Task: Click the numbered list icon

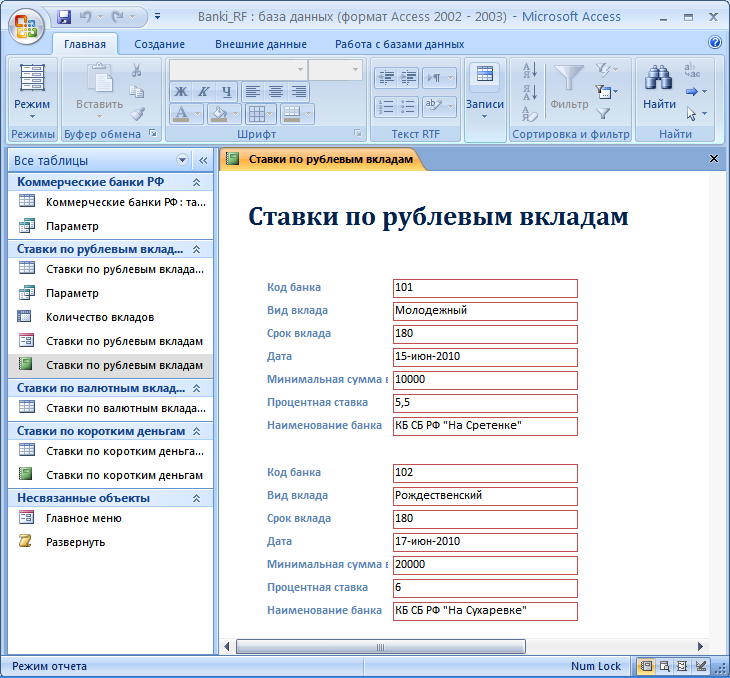Action: tap(386, 107)
